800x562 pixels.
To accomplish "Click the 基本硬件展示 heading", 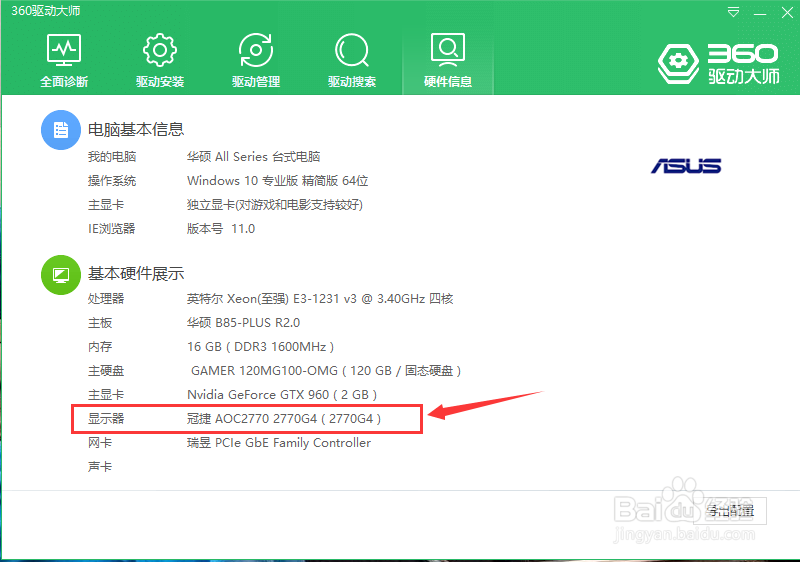I will pos(136,274).
